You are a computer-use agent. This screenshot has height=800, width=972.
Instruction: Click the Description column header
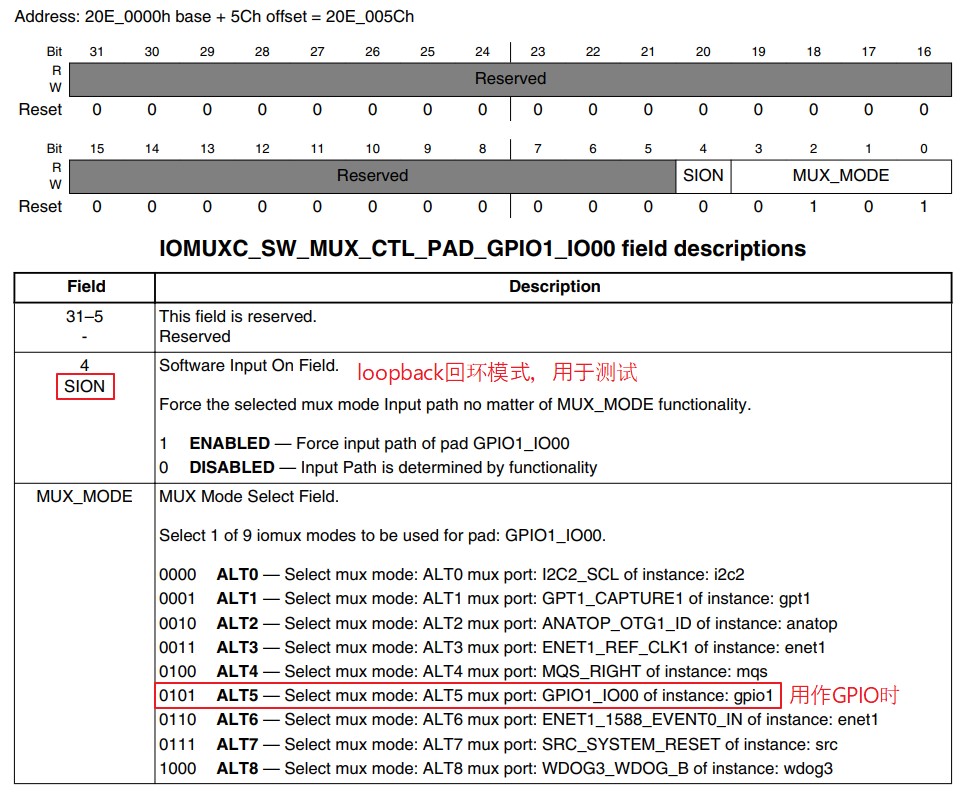click(555, 286)
